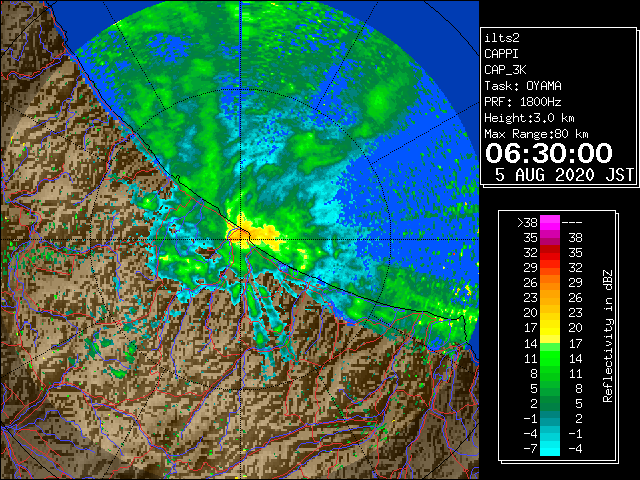Viewport: 640px width, 480px height.
Task: Click the orange swatch beside 26 and 29
Action: click(550, 283)
